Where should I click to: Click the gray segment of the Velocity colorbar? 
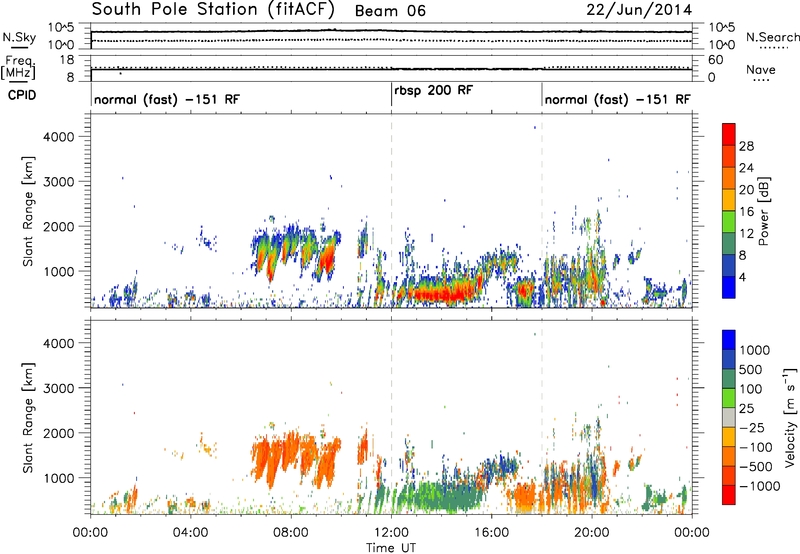(729, 418)
